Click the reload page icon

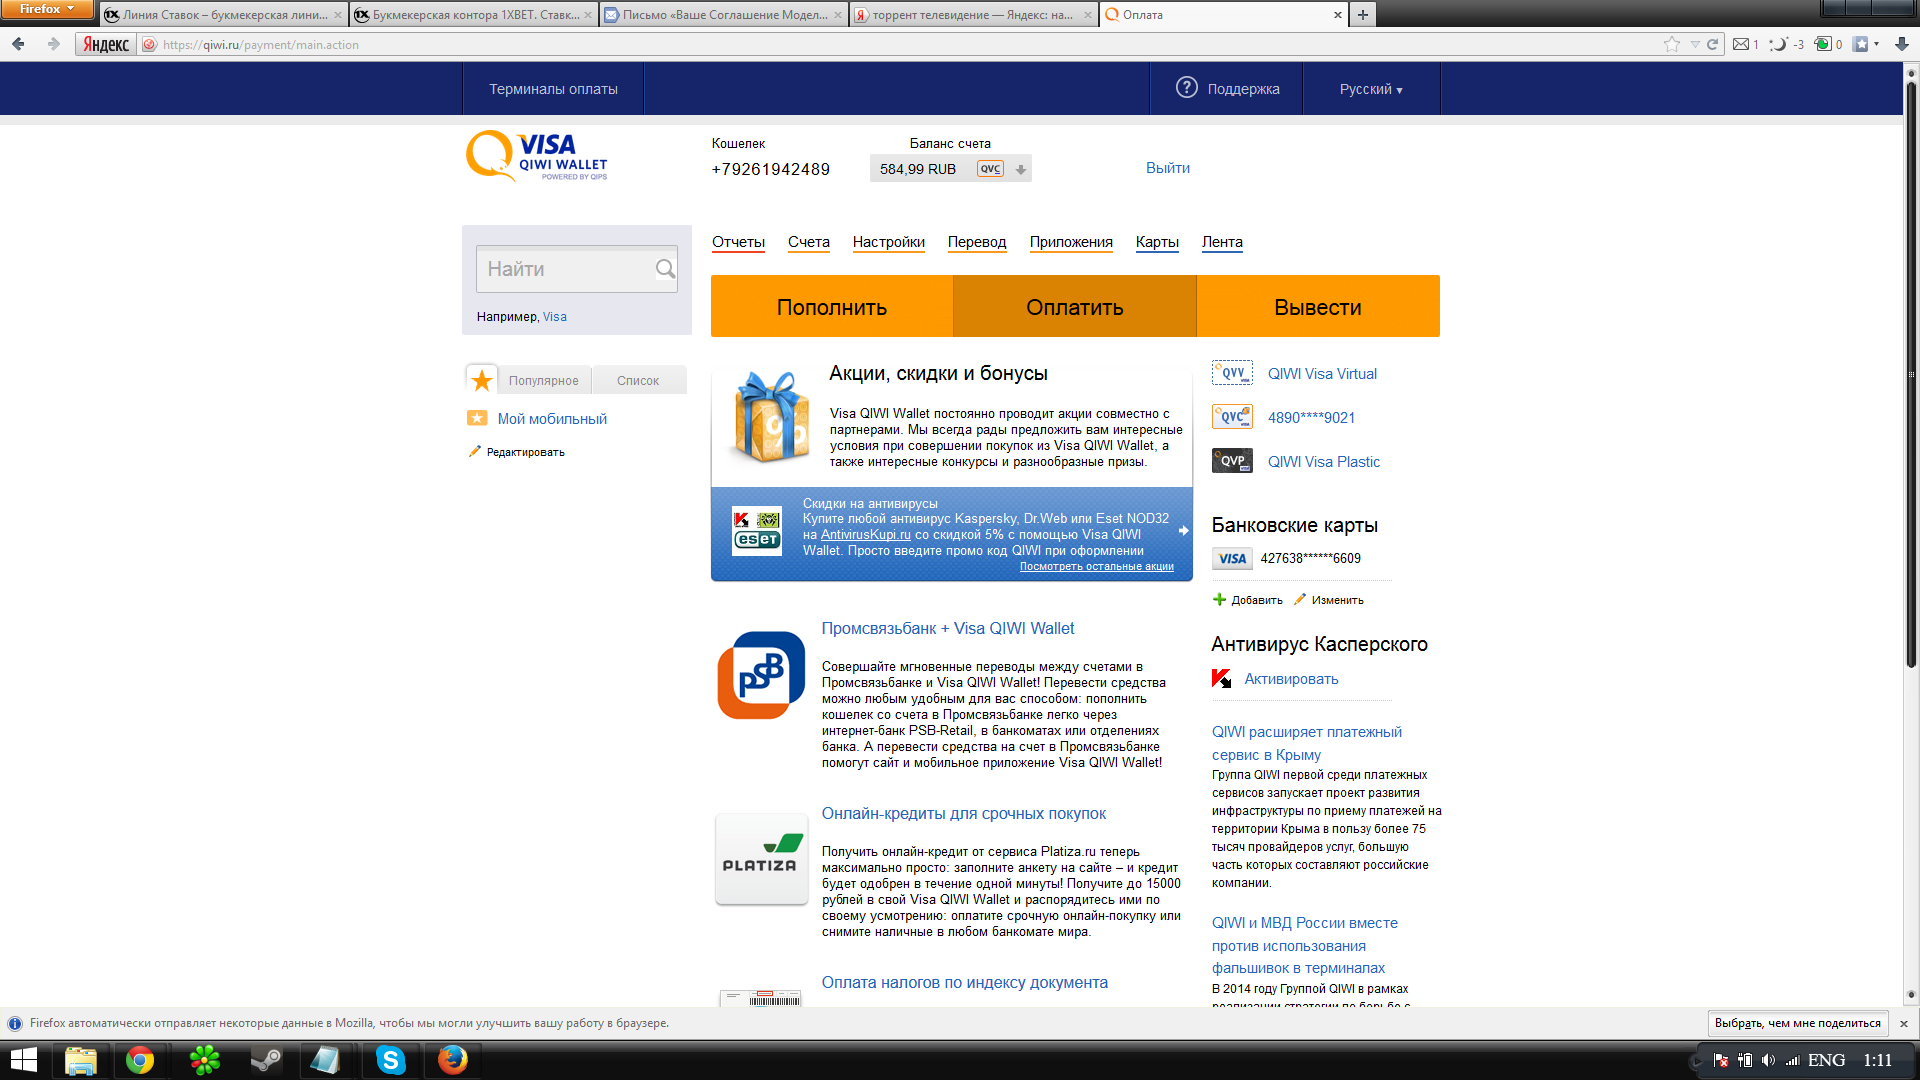click(x=1712, y=44)
